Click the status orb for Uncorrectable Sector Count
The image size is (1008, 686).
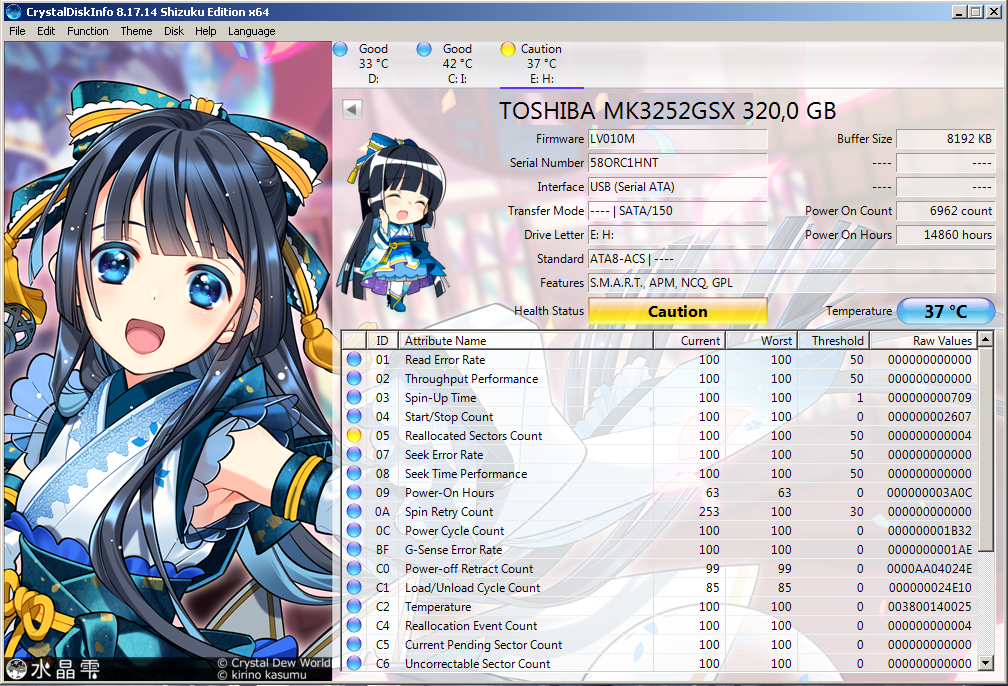pos(354,663)
